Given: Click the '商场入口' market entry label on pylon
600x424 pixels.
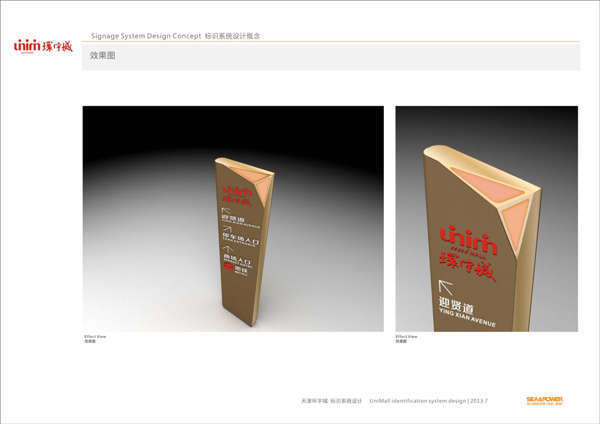Looking at the screenshot, I should [238, 260].
